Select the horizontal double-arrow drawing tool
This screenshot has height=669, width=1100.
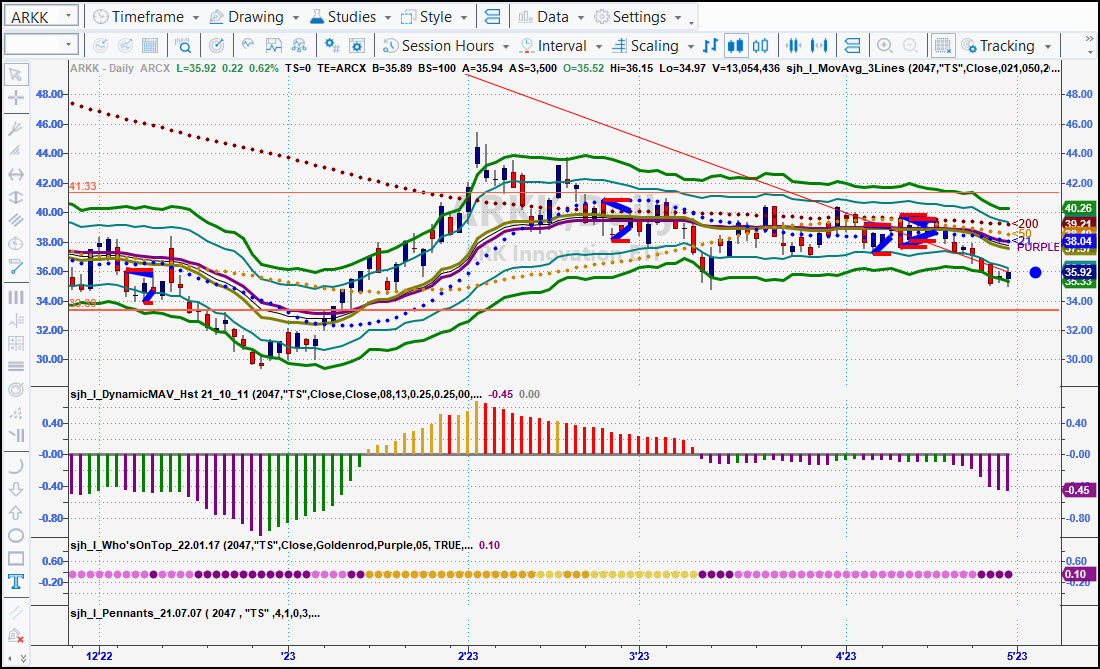[x=15, y=174]
